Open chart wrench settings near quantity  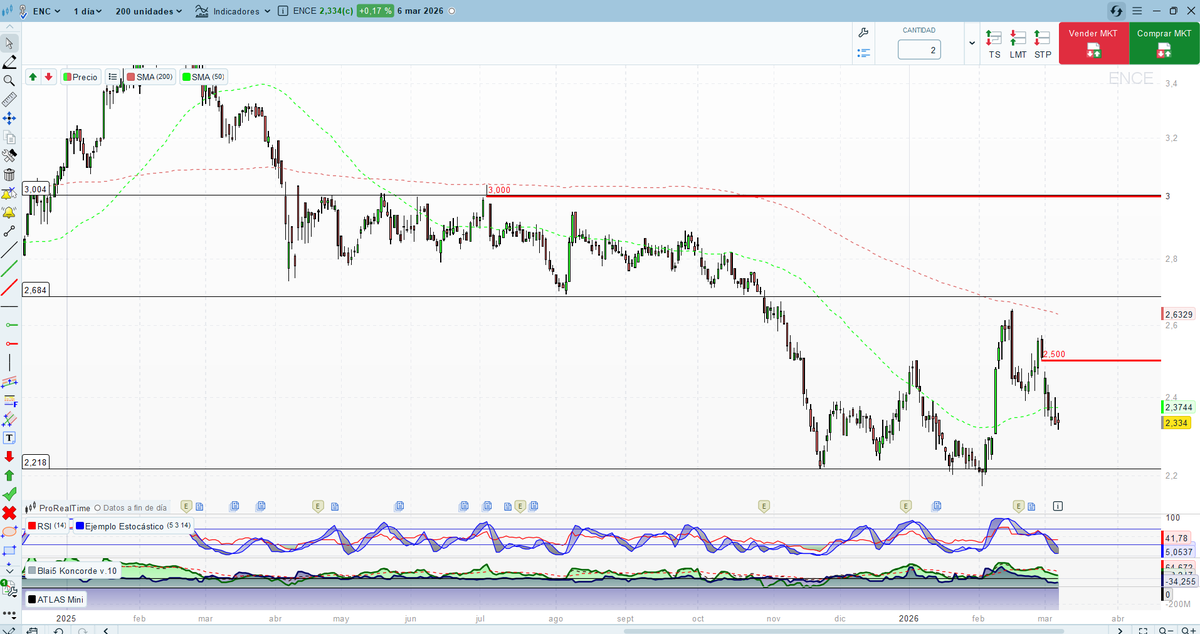(x=864, y=33)
